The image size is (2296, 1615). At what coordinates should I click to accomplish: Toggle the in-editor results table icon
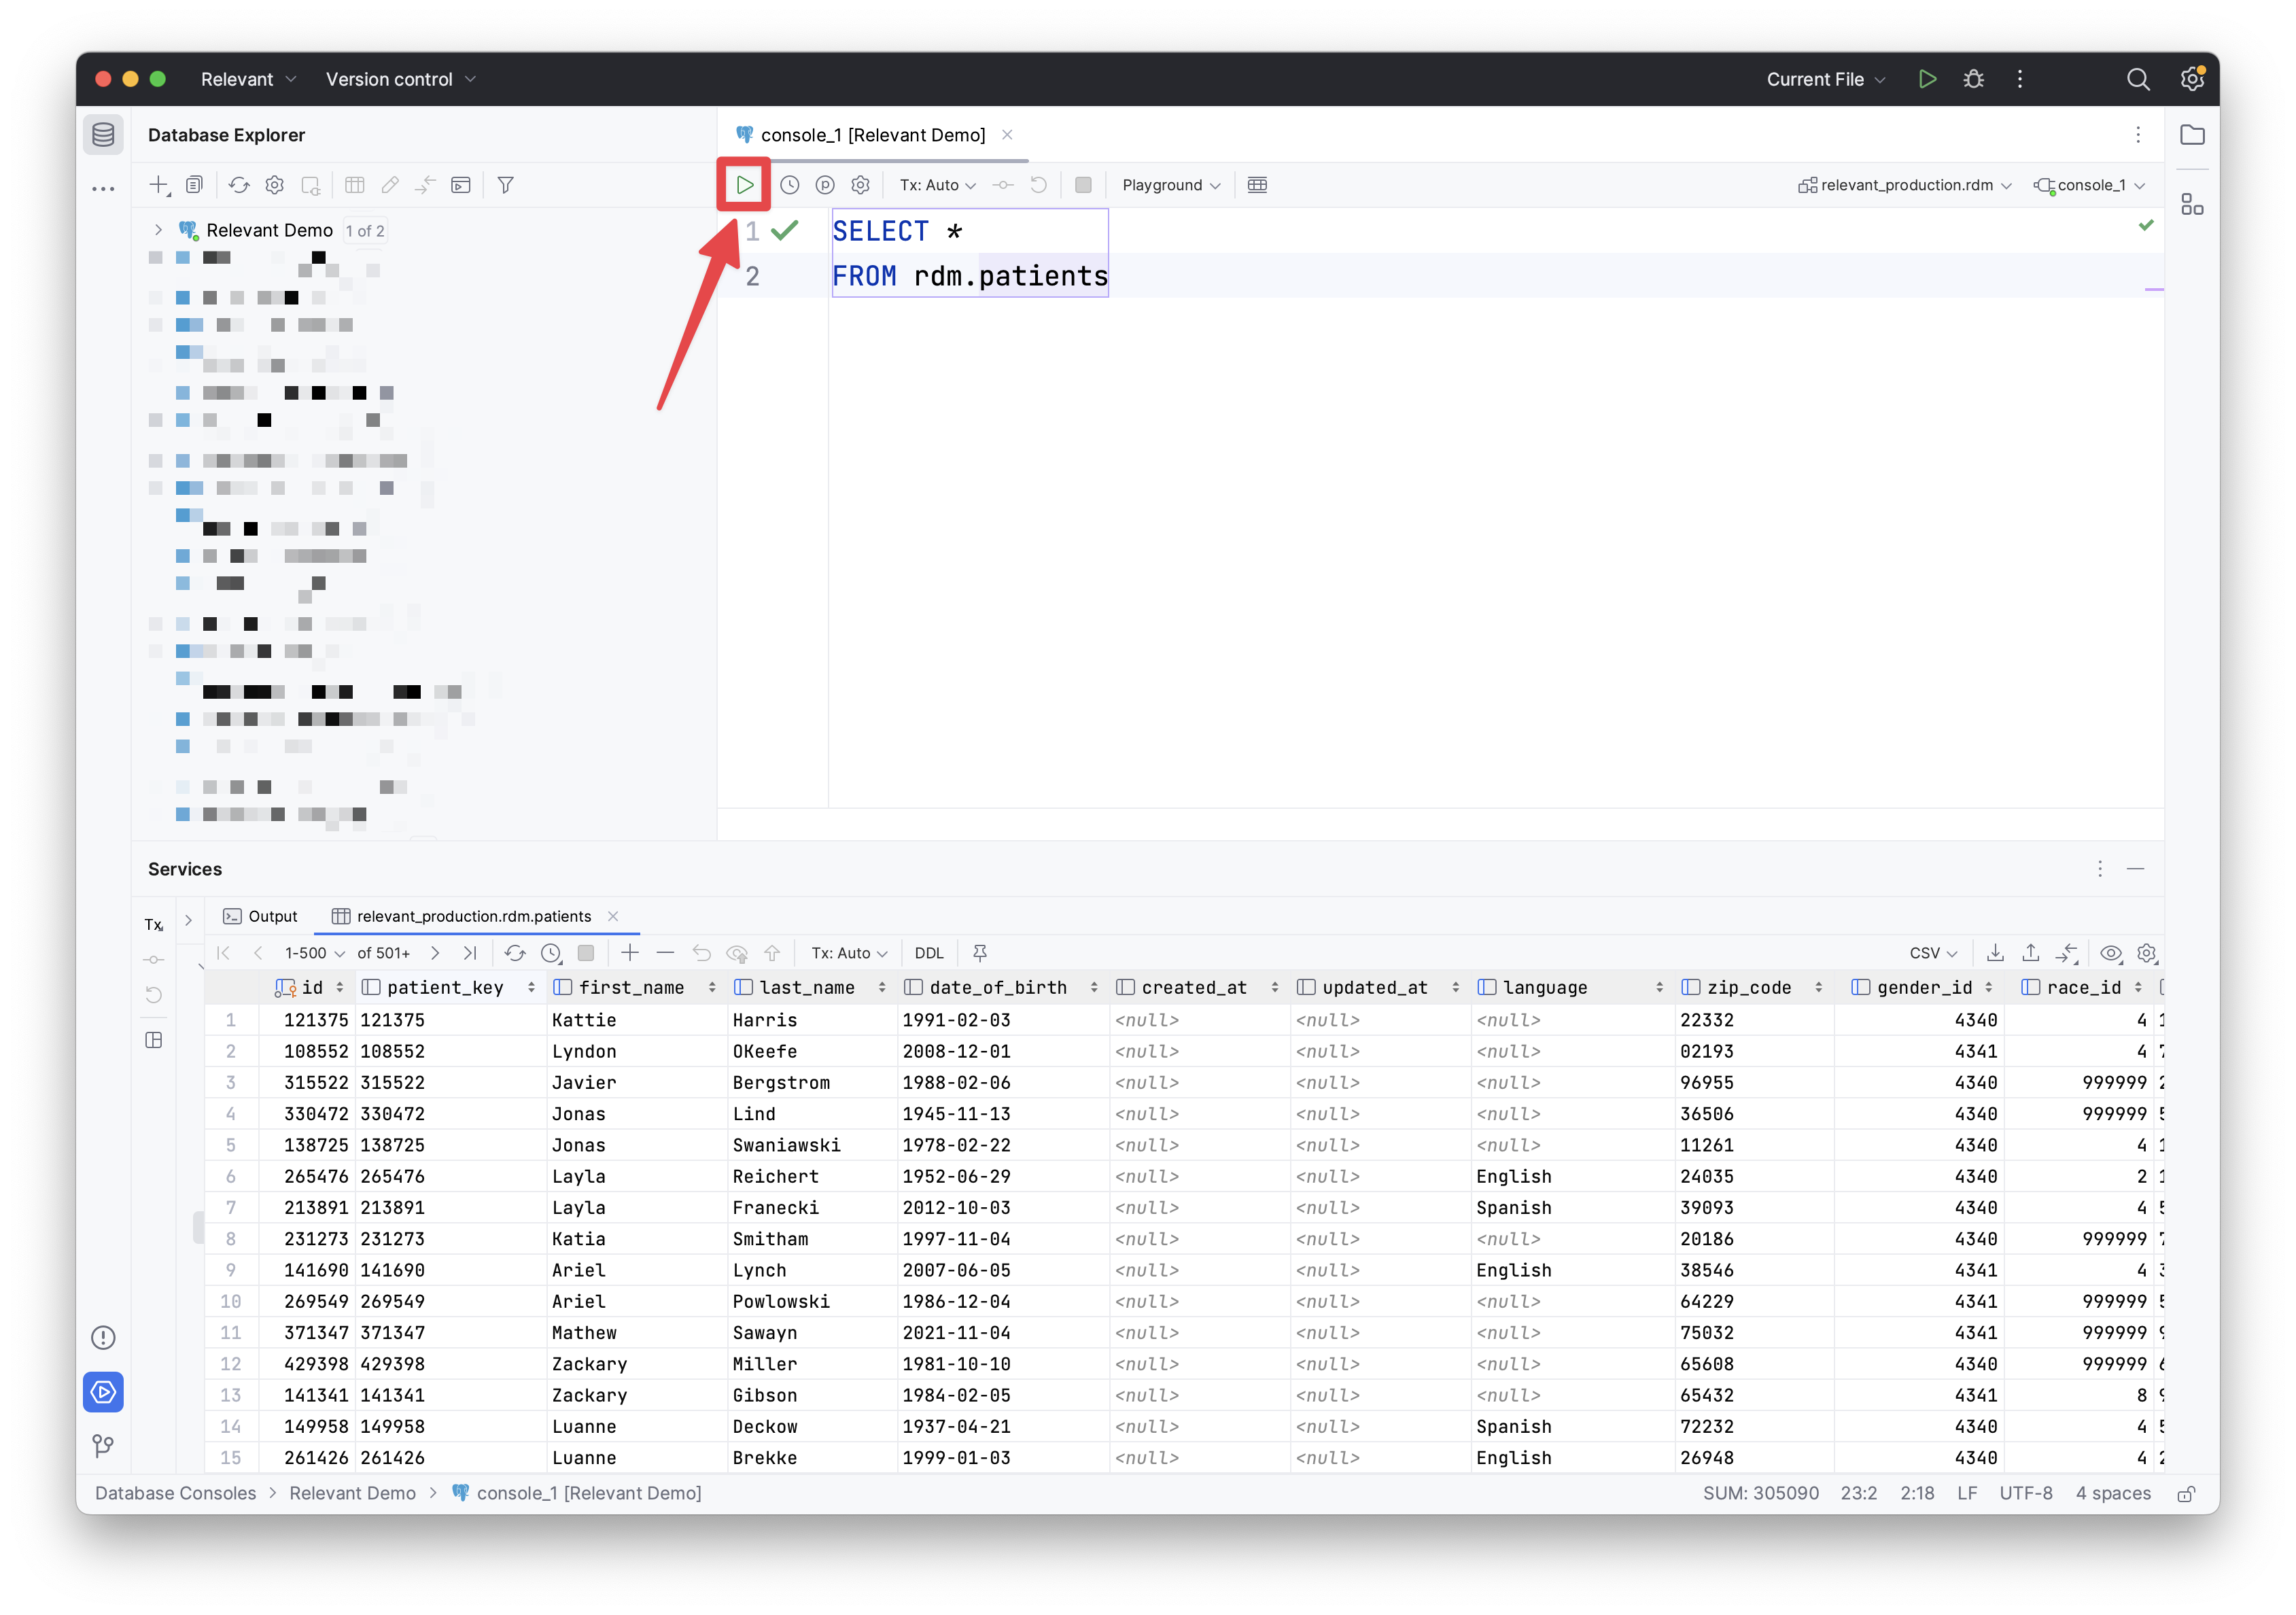(1257, 185)
